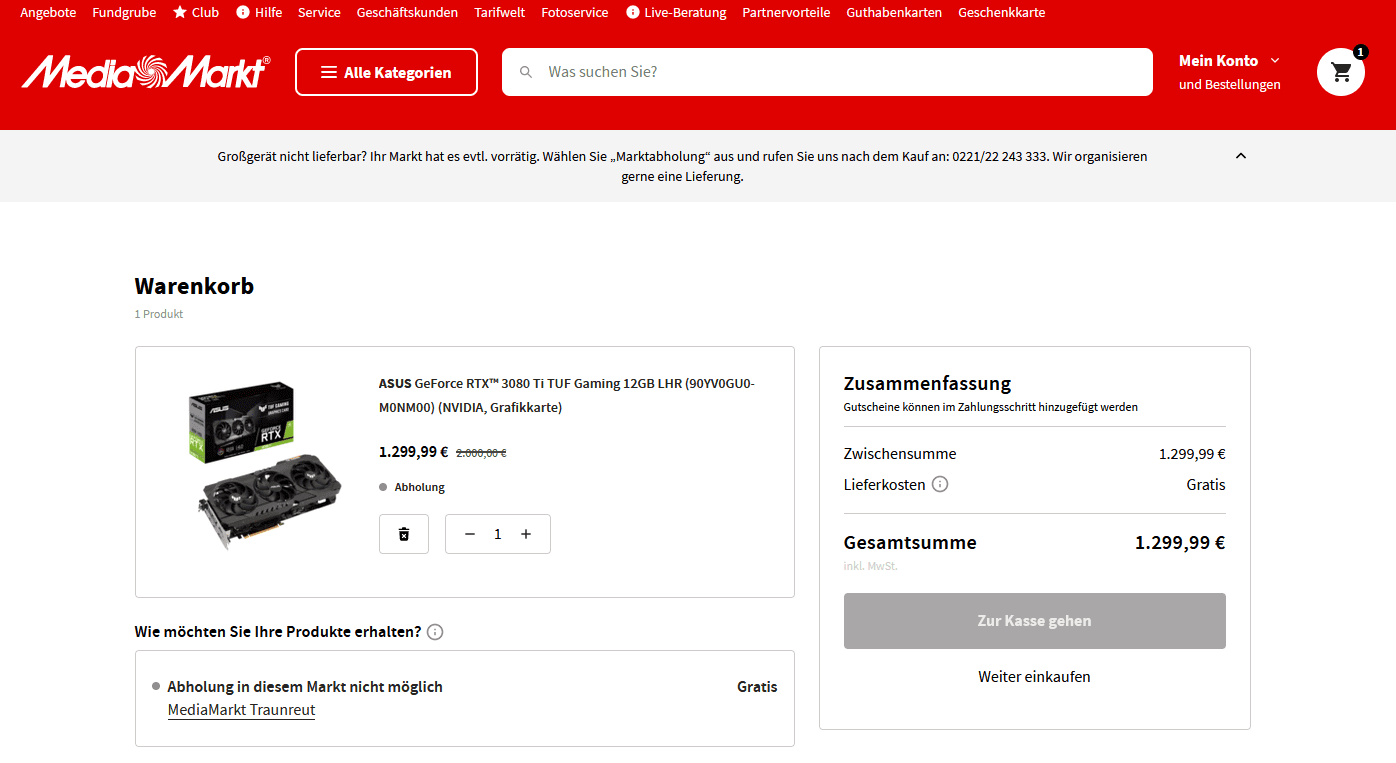The image size is (1396, 763).
Task: Open Guthabenkarten in top navigation
Action: point(894,13)
